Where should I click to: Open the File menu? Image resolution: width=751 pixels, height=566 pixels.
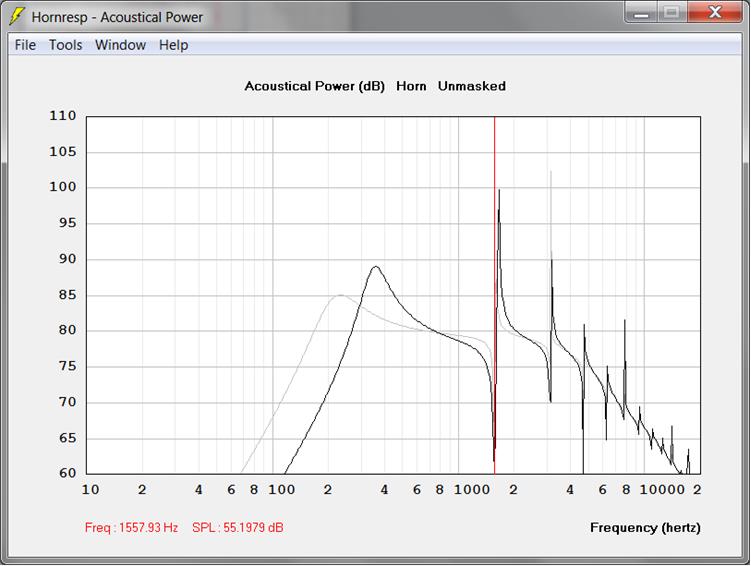point(25,45)
